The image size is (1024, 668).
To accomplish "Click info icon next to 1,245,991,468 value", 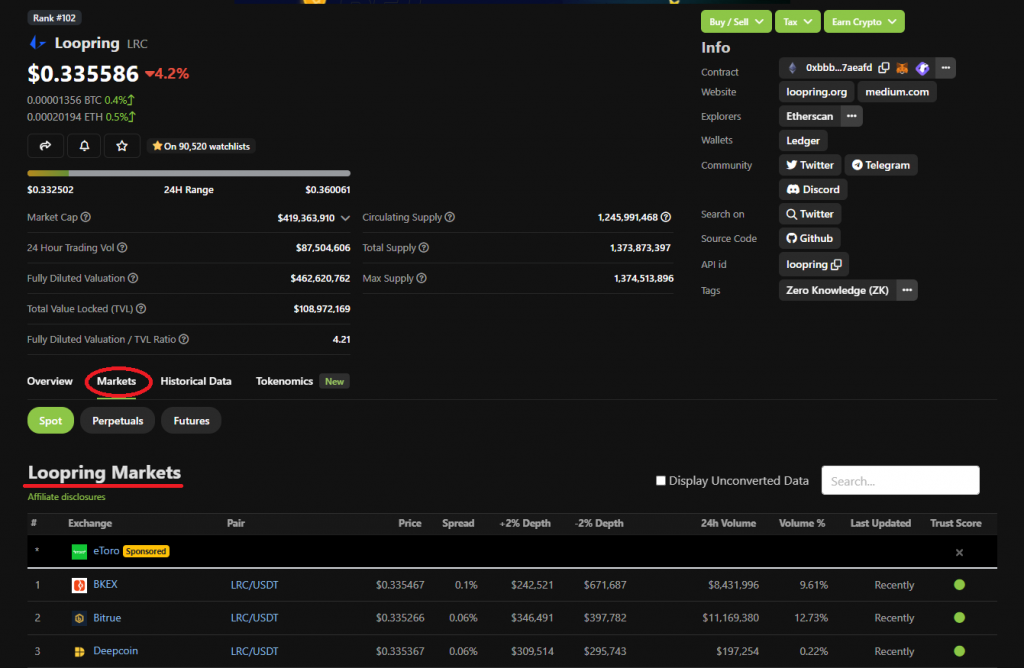I will [666, 217].
